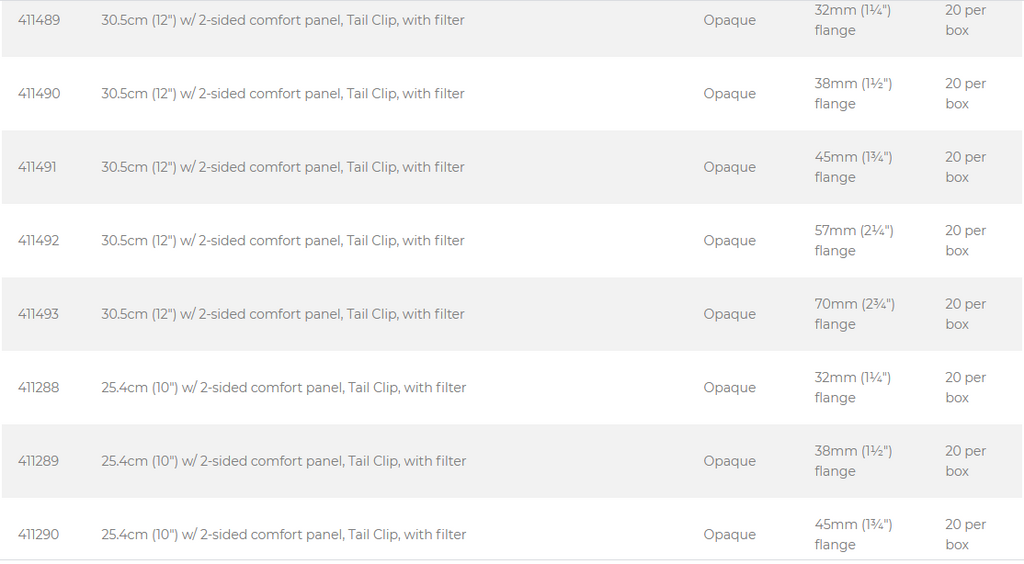The width and height of the screenshot is (1024, 564).
Task: Select product code 411490
Action: click(39, 94)
